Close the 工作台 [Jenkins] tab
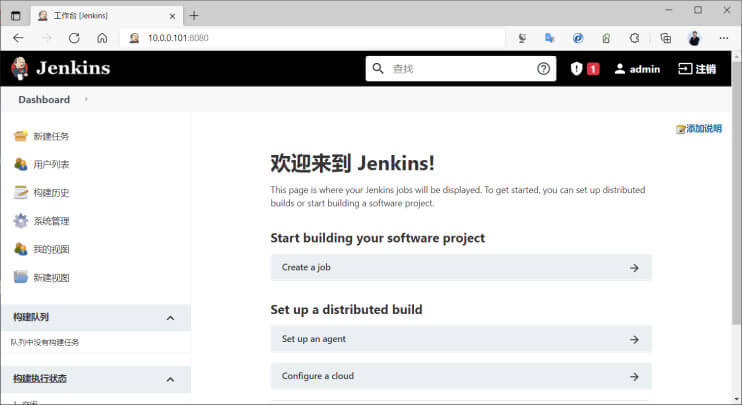Image resolution: width=742 pixels, height=405 pixels. tap(172, 16)
